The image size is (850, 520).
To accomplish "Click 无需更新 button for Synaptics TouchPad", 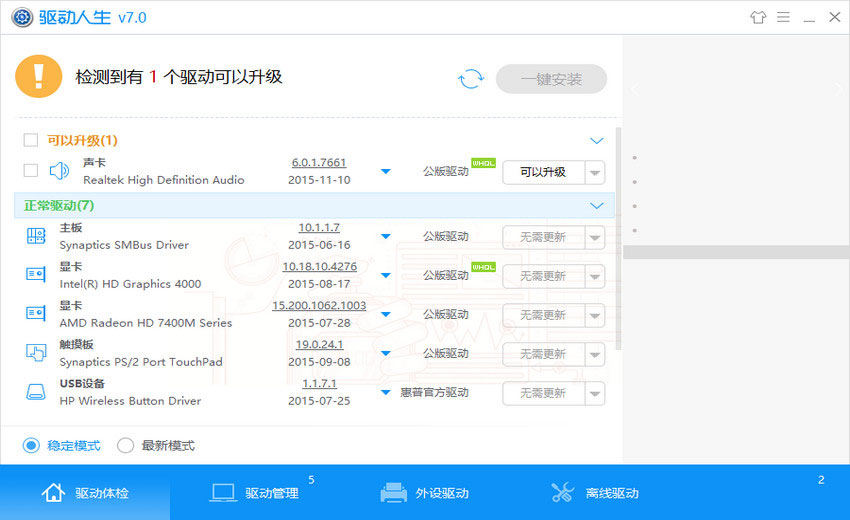I will click(x=544, y=355).
